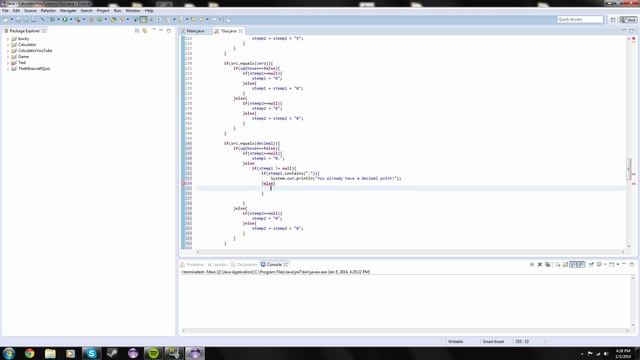The height and width of the screenshot is (360, 640).
Task: Open the New icon's dropdown arrow
Action: (x=11, y=20)
